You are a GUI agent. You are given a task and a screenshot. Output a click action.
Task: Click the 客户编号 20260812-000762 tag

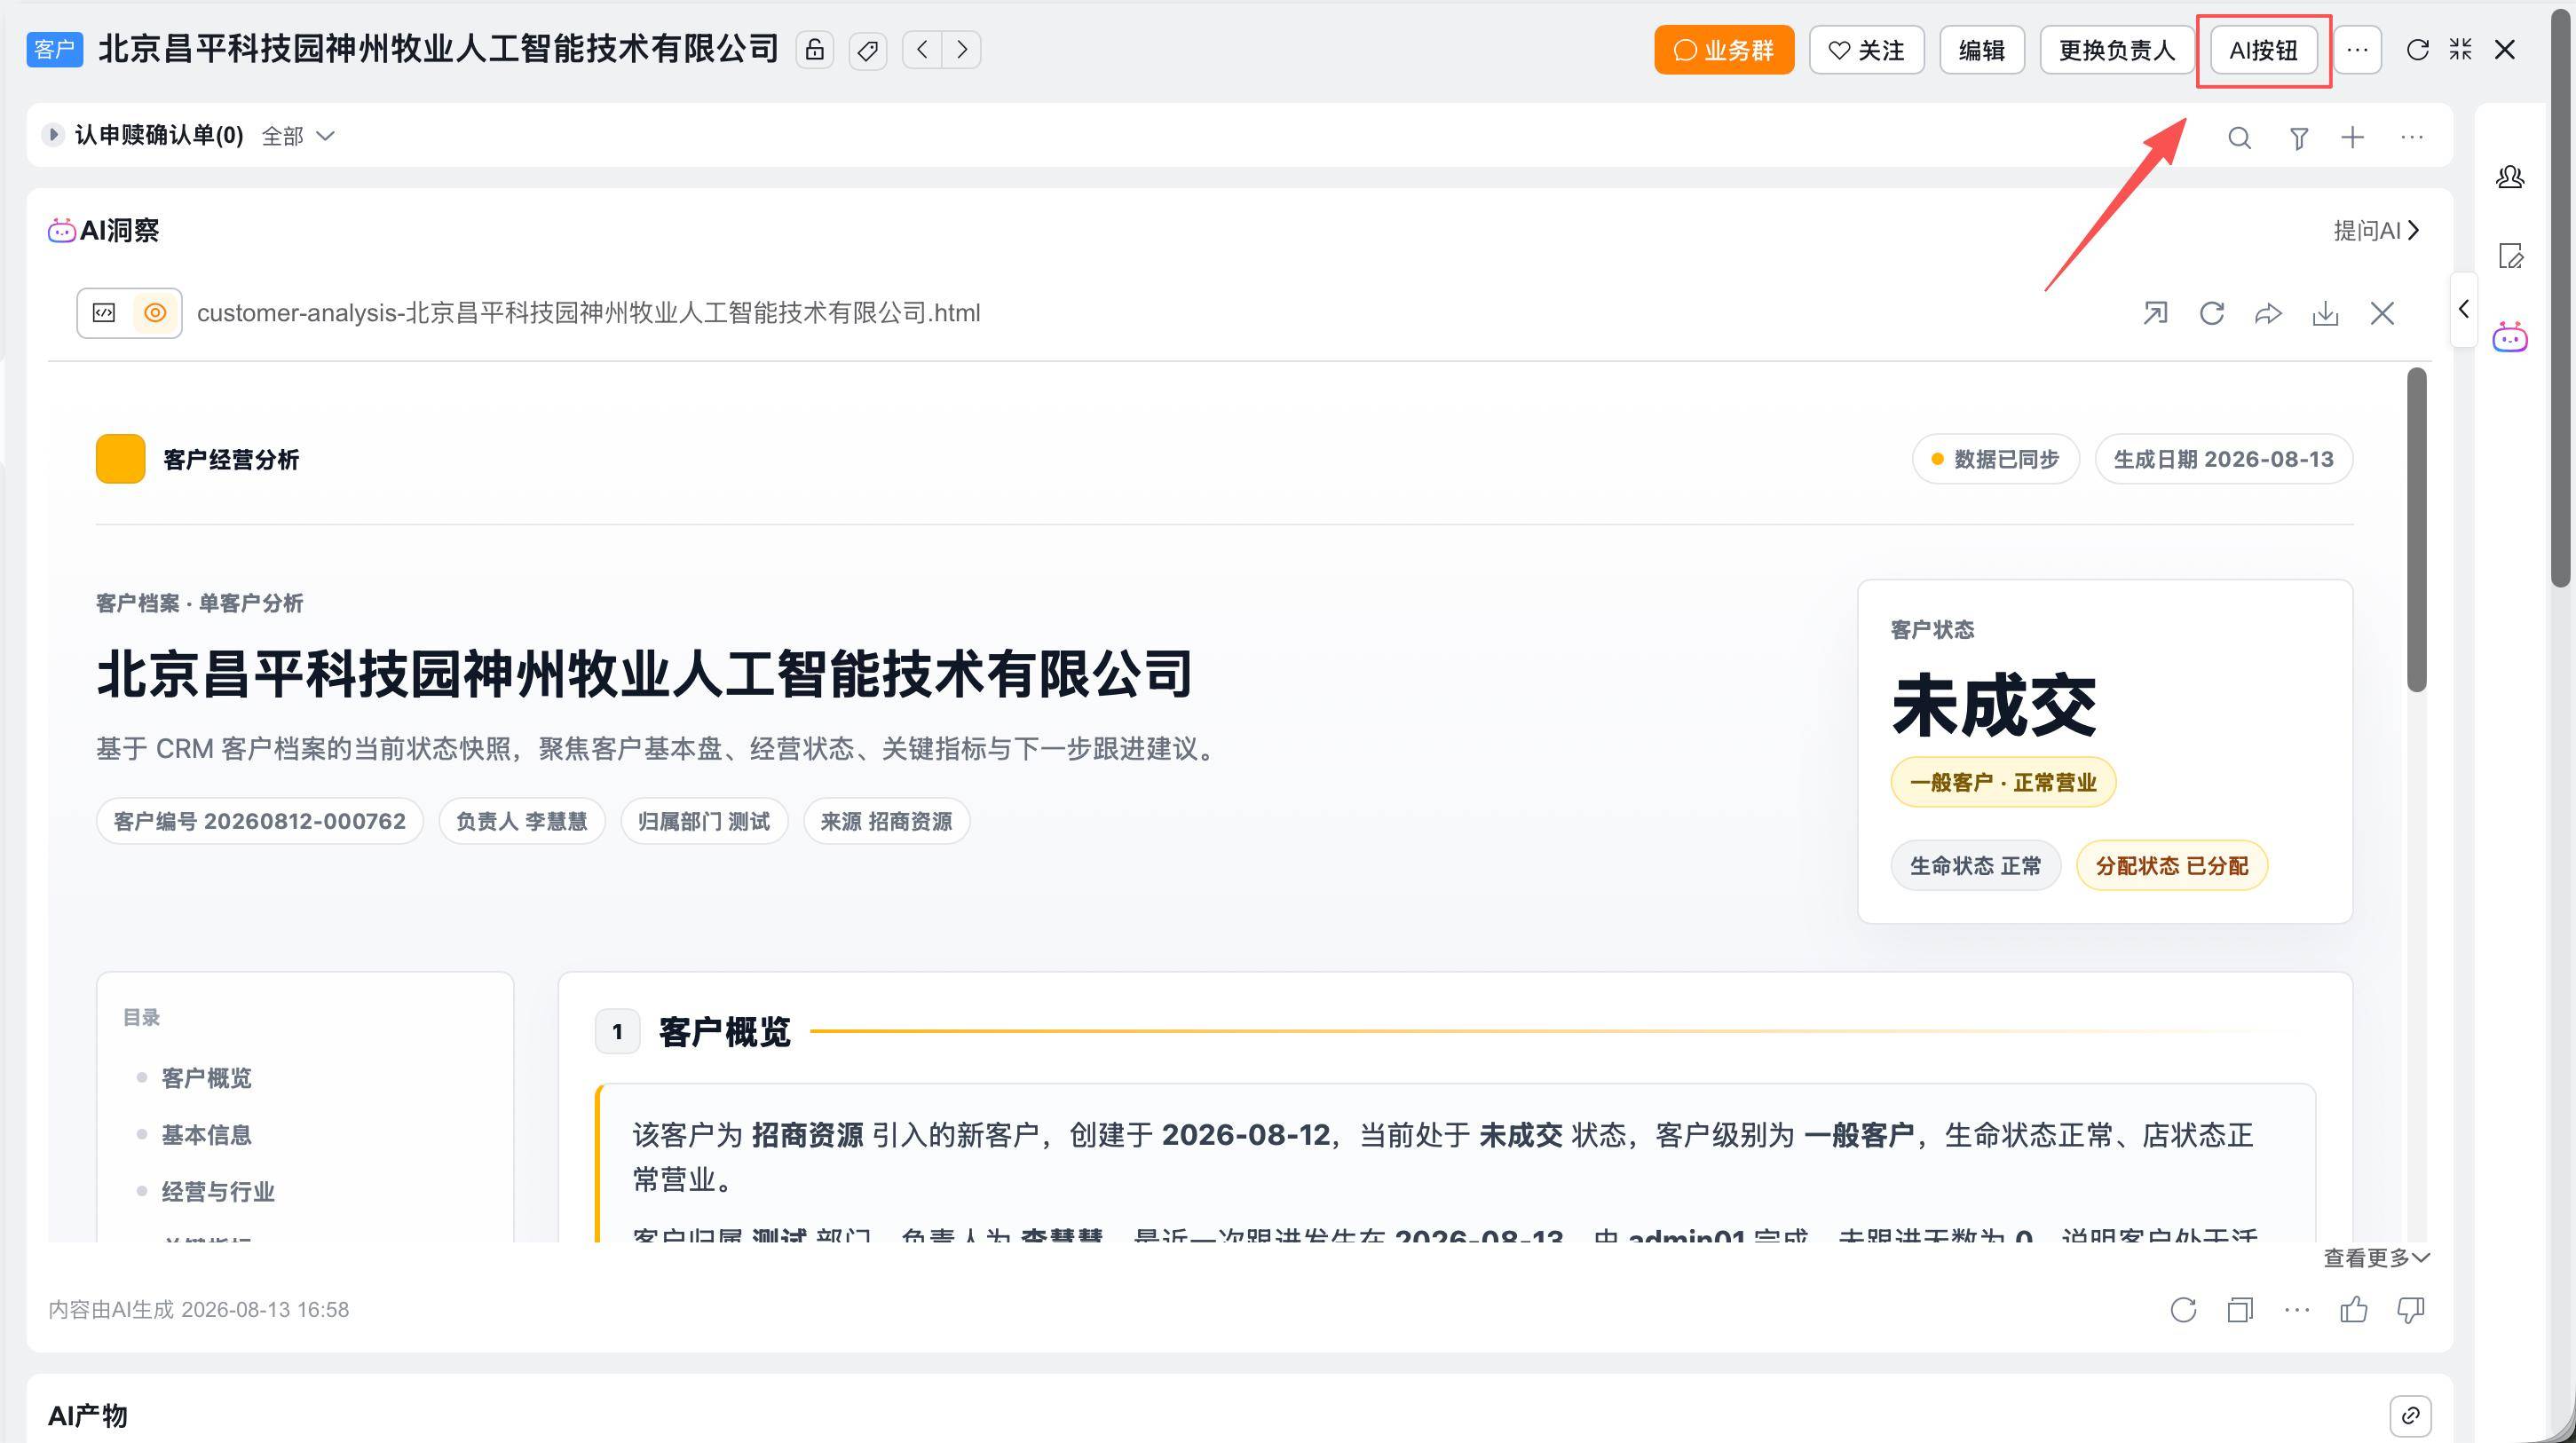pos(260,821)
